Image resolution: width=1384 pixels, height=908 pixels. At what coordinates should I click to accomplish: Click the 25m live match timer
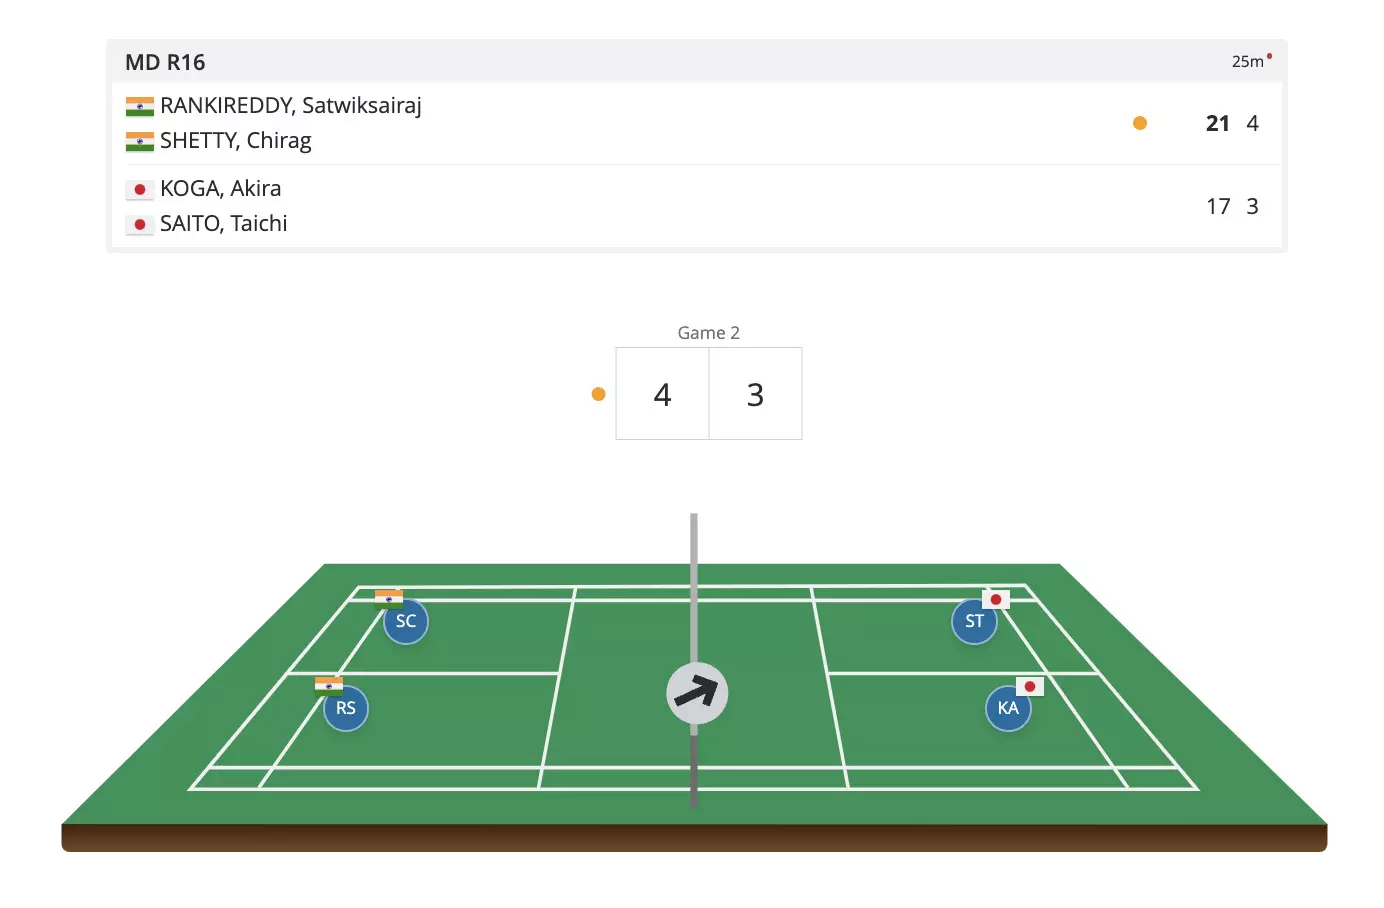1248,61
